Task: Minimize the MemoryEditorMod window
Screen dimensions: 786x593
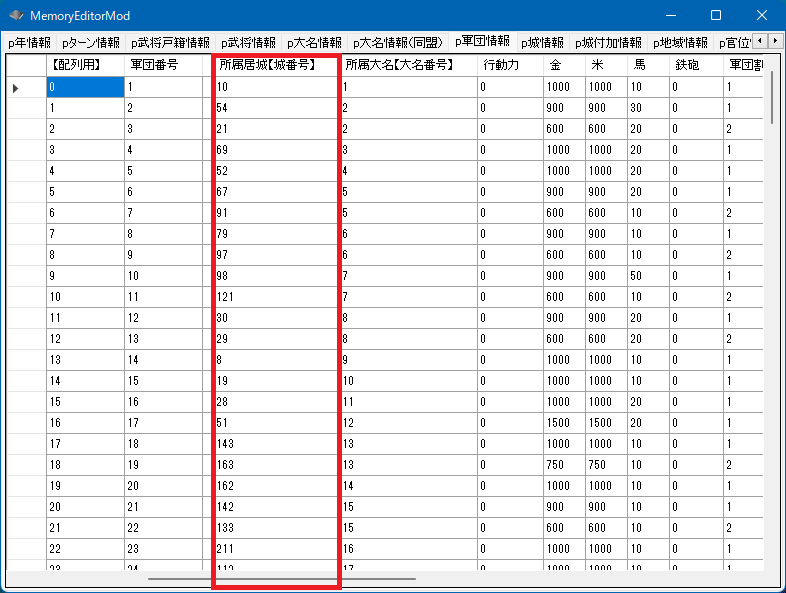Action: [669, 16]
